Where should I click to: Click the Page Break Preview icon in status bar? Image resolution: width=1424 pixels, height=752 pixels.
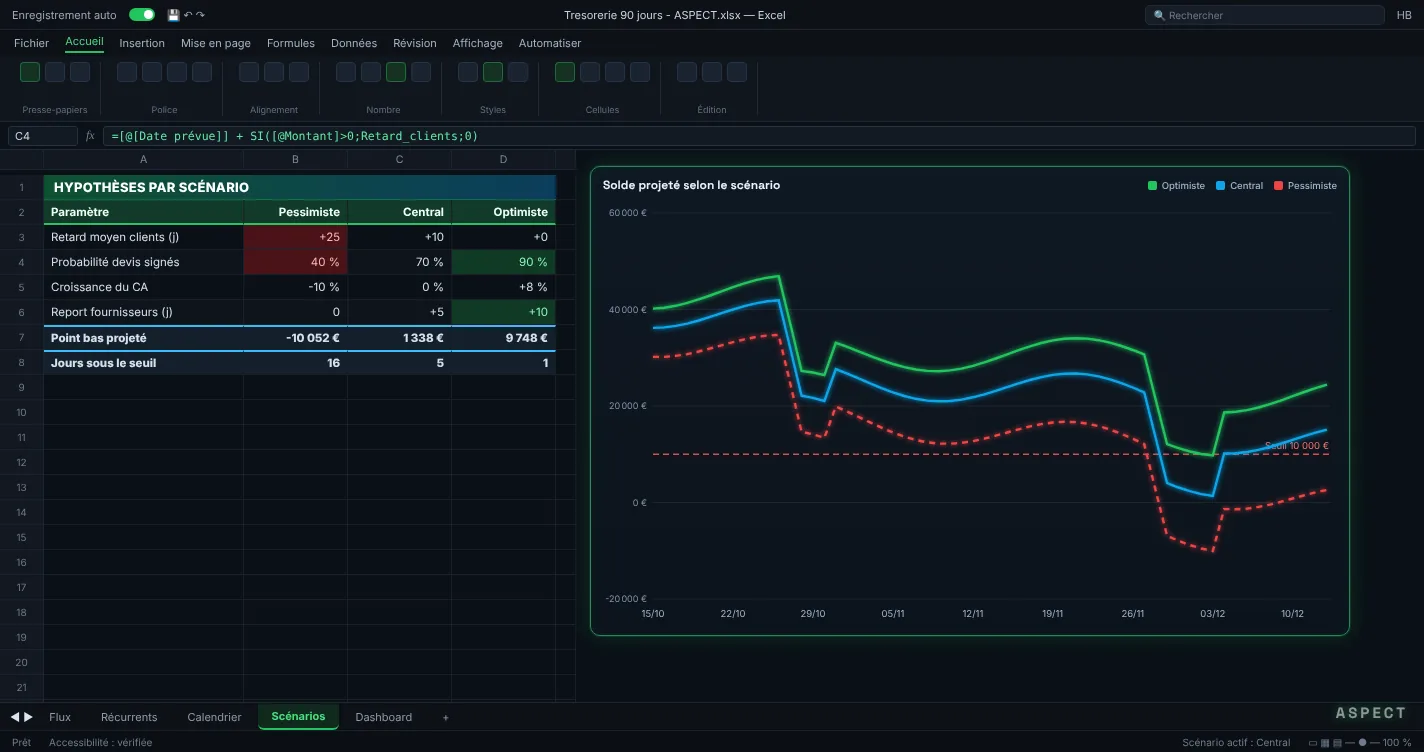(x=1337, y=743)
